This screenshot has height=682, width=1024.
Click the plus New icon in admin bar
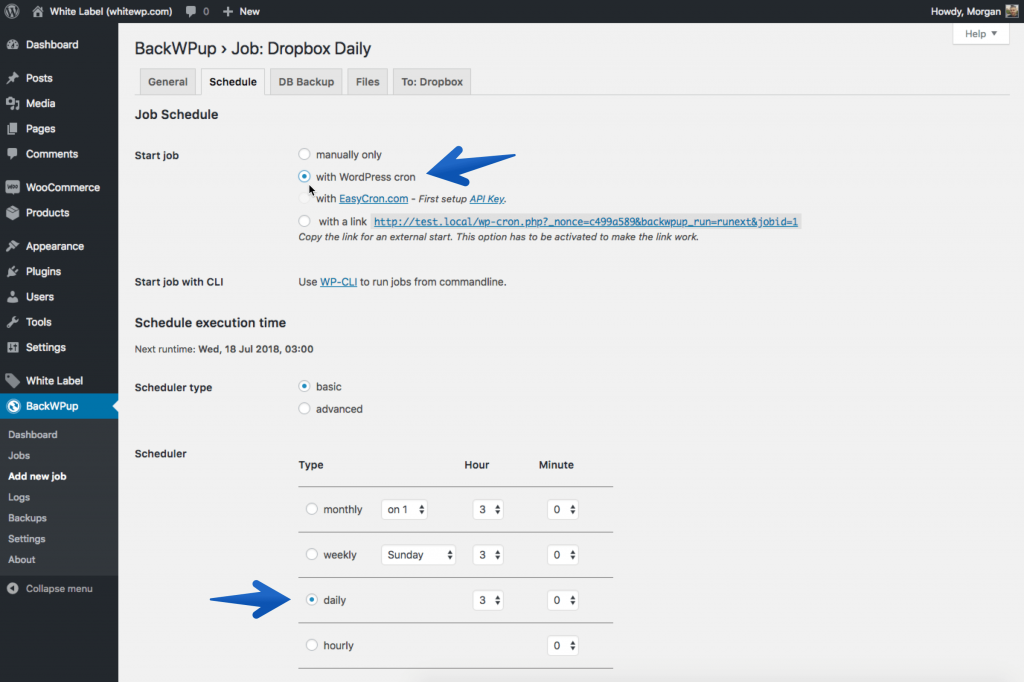click(x=227, y=11)
